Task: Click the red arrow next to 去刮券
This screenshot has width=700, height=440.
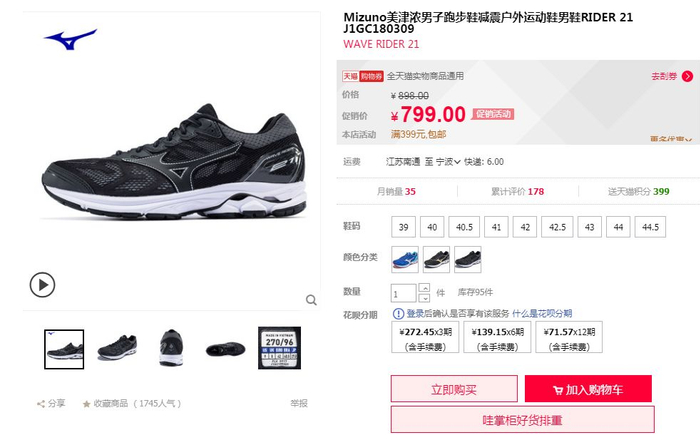Action: click(x=687, y=76)
